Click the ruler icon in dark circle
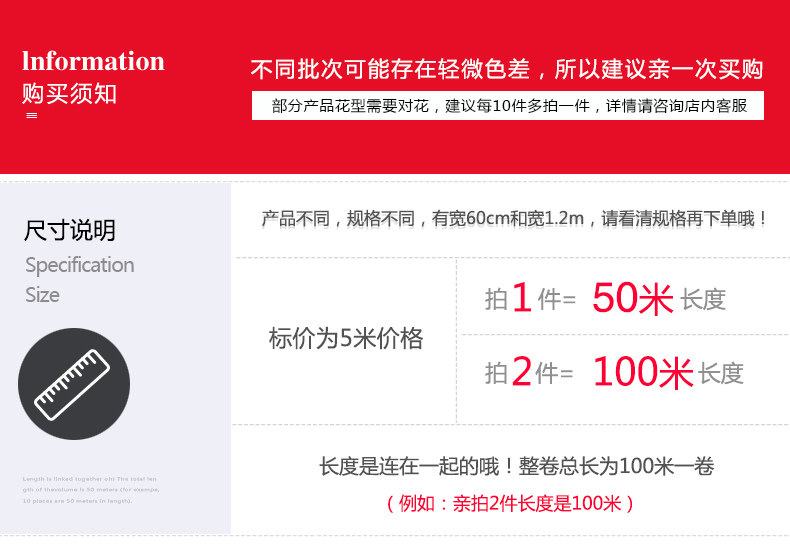Screen dimensions: 790x551 click(x=73, y=384)
